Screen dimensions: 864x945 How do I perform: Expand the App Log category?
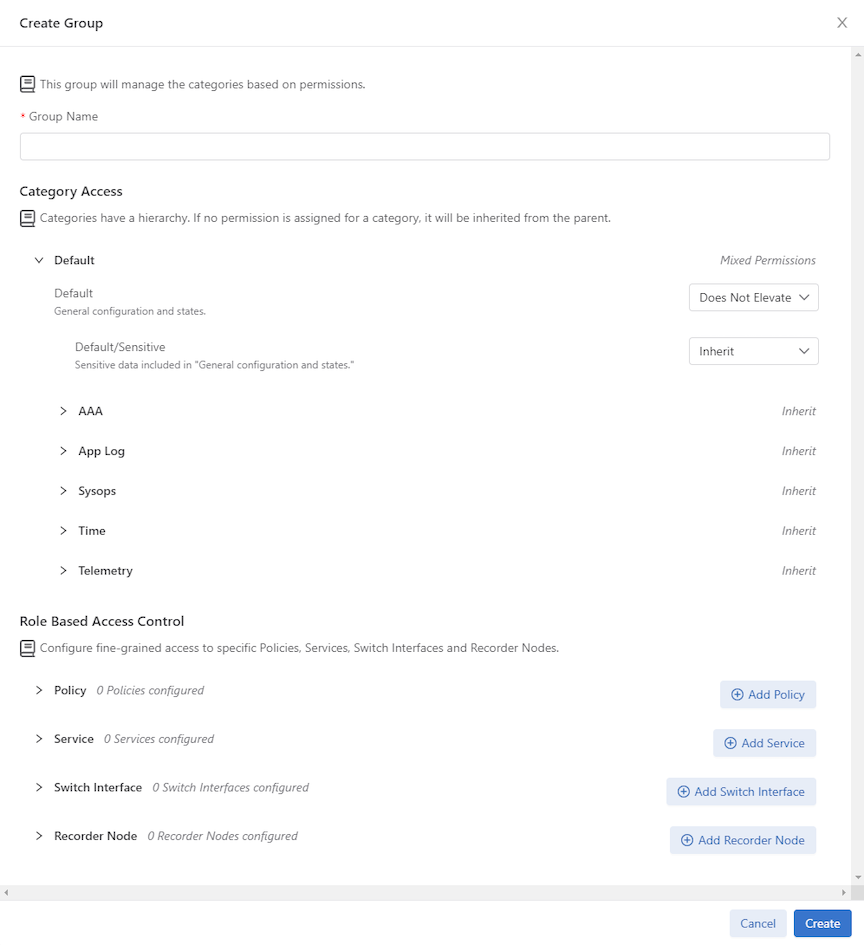click(63, 451)
